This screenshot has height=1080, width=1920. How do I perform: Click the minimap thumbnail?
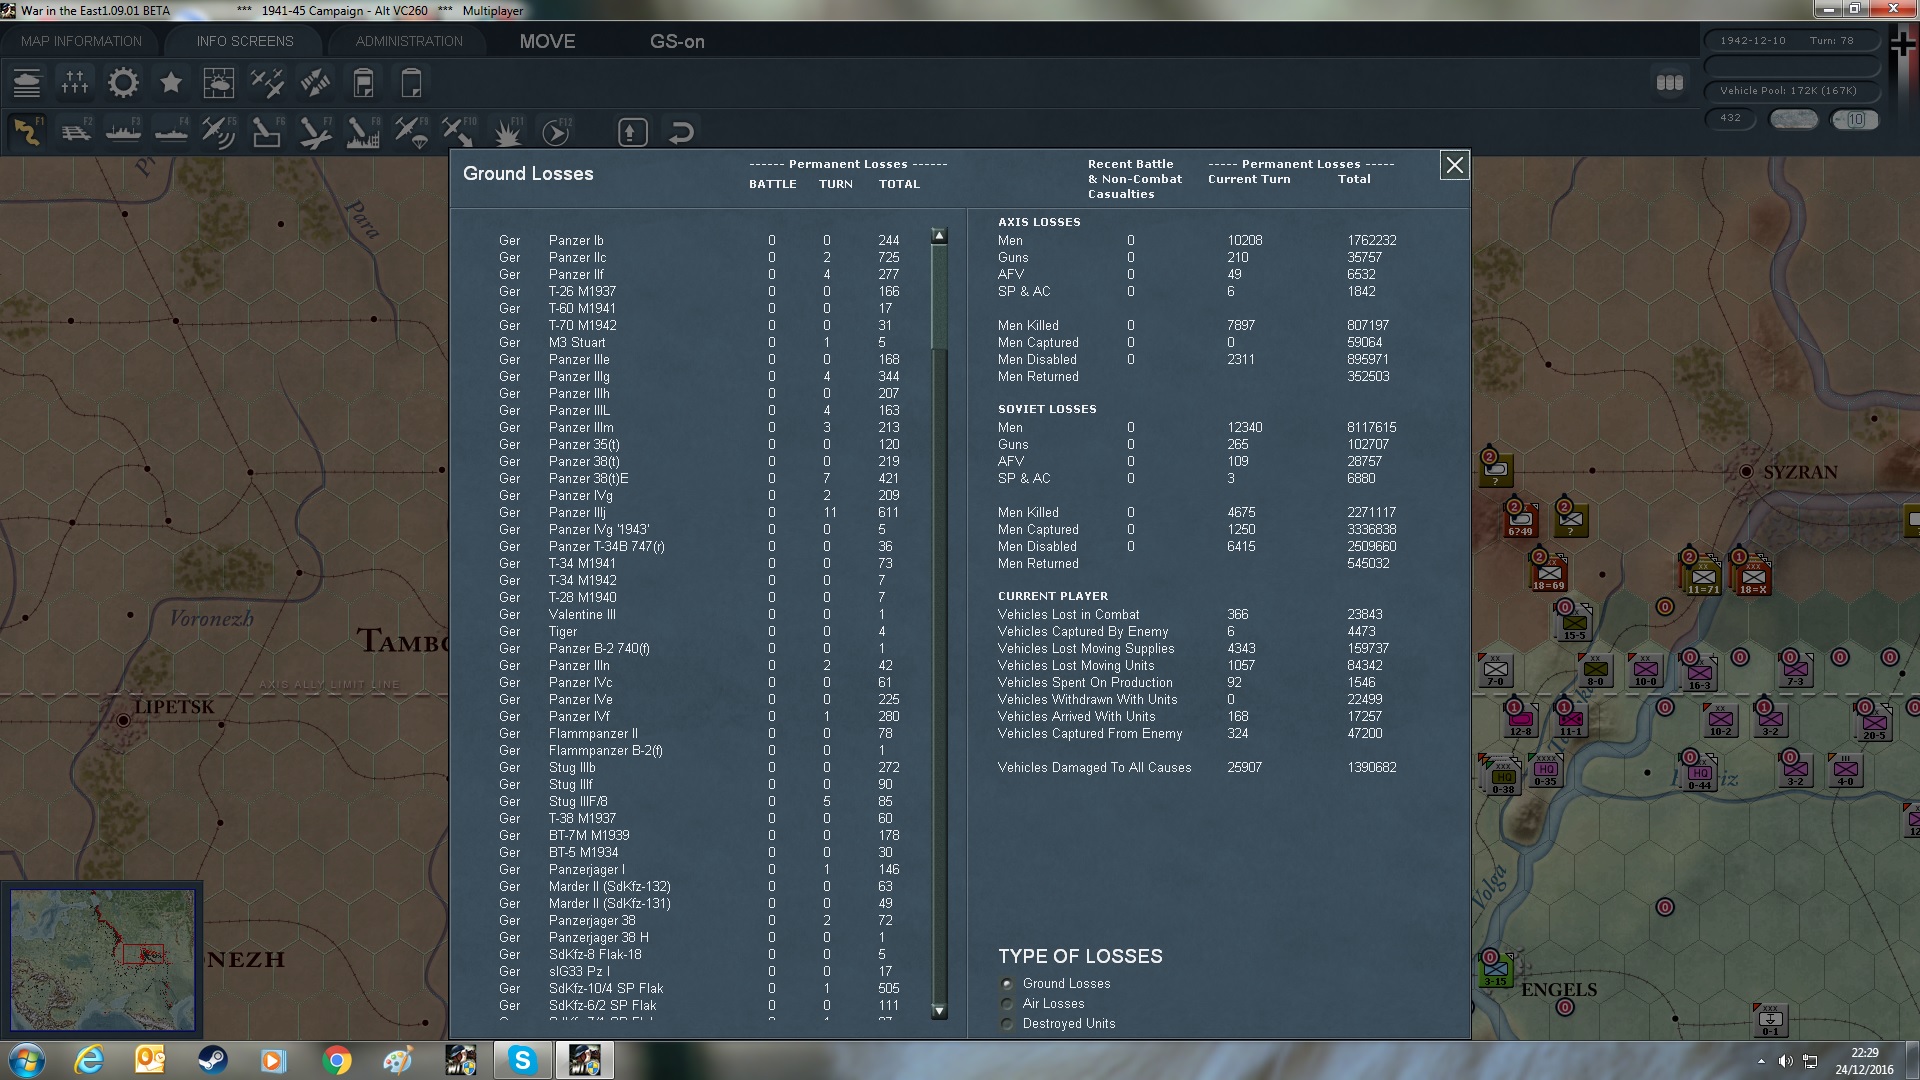click(102, 960)
